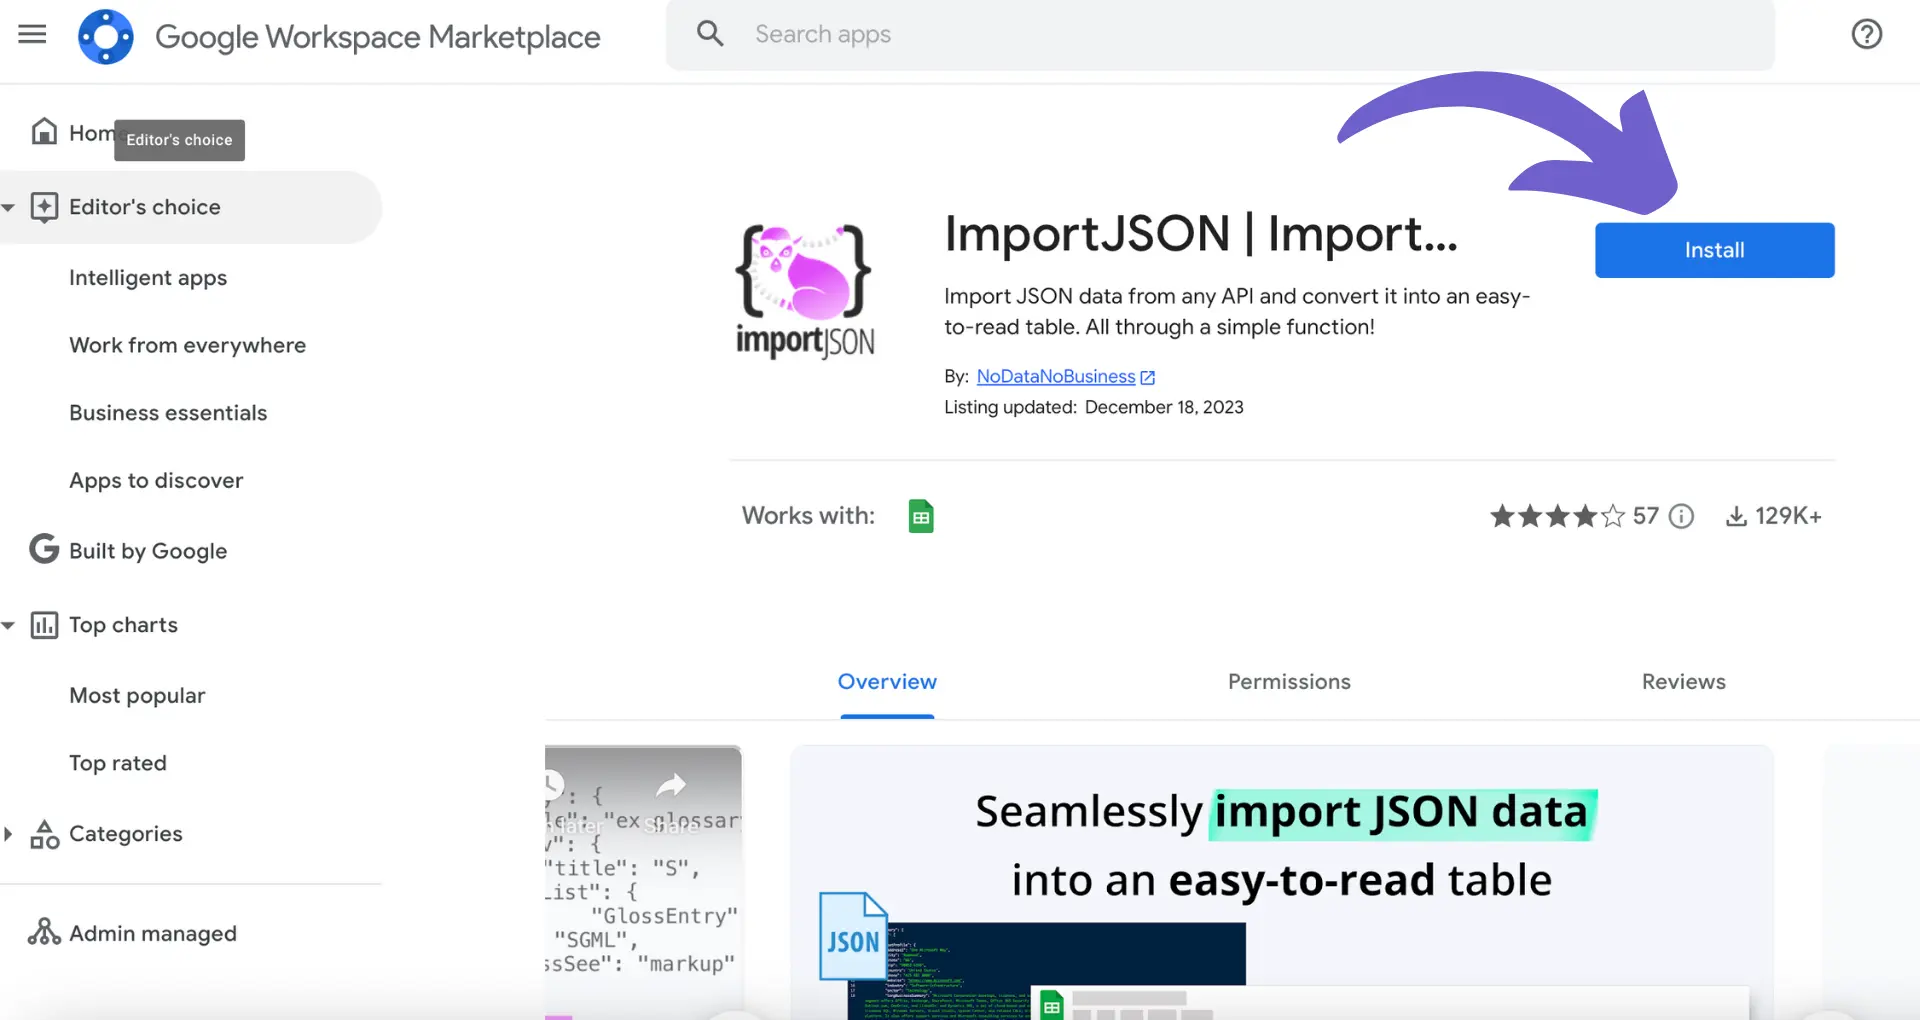Click the Works with label
The height and width of the screenshot is (1020, 1920).
[808, 516]
